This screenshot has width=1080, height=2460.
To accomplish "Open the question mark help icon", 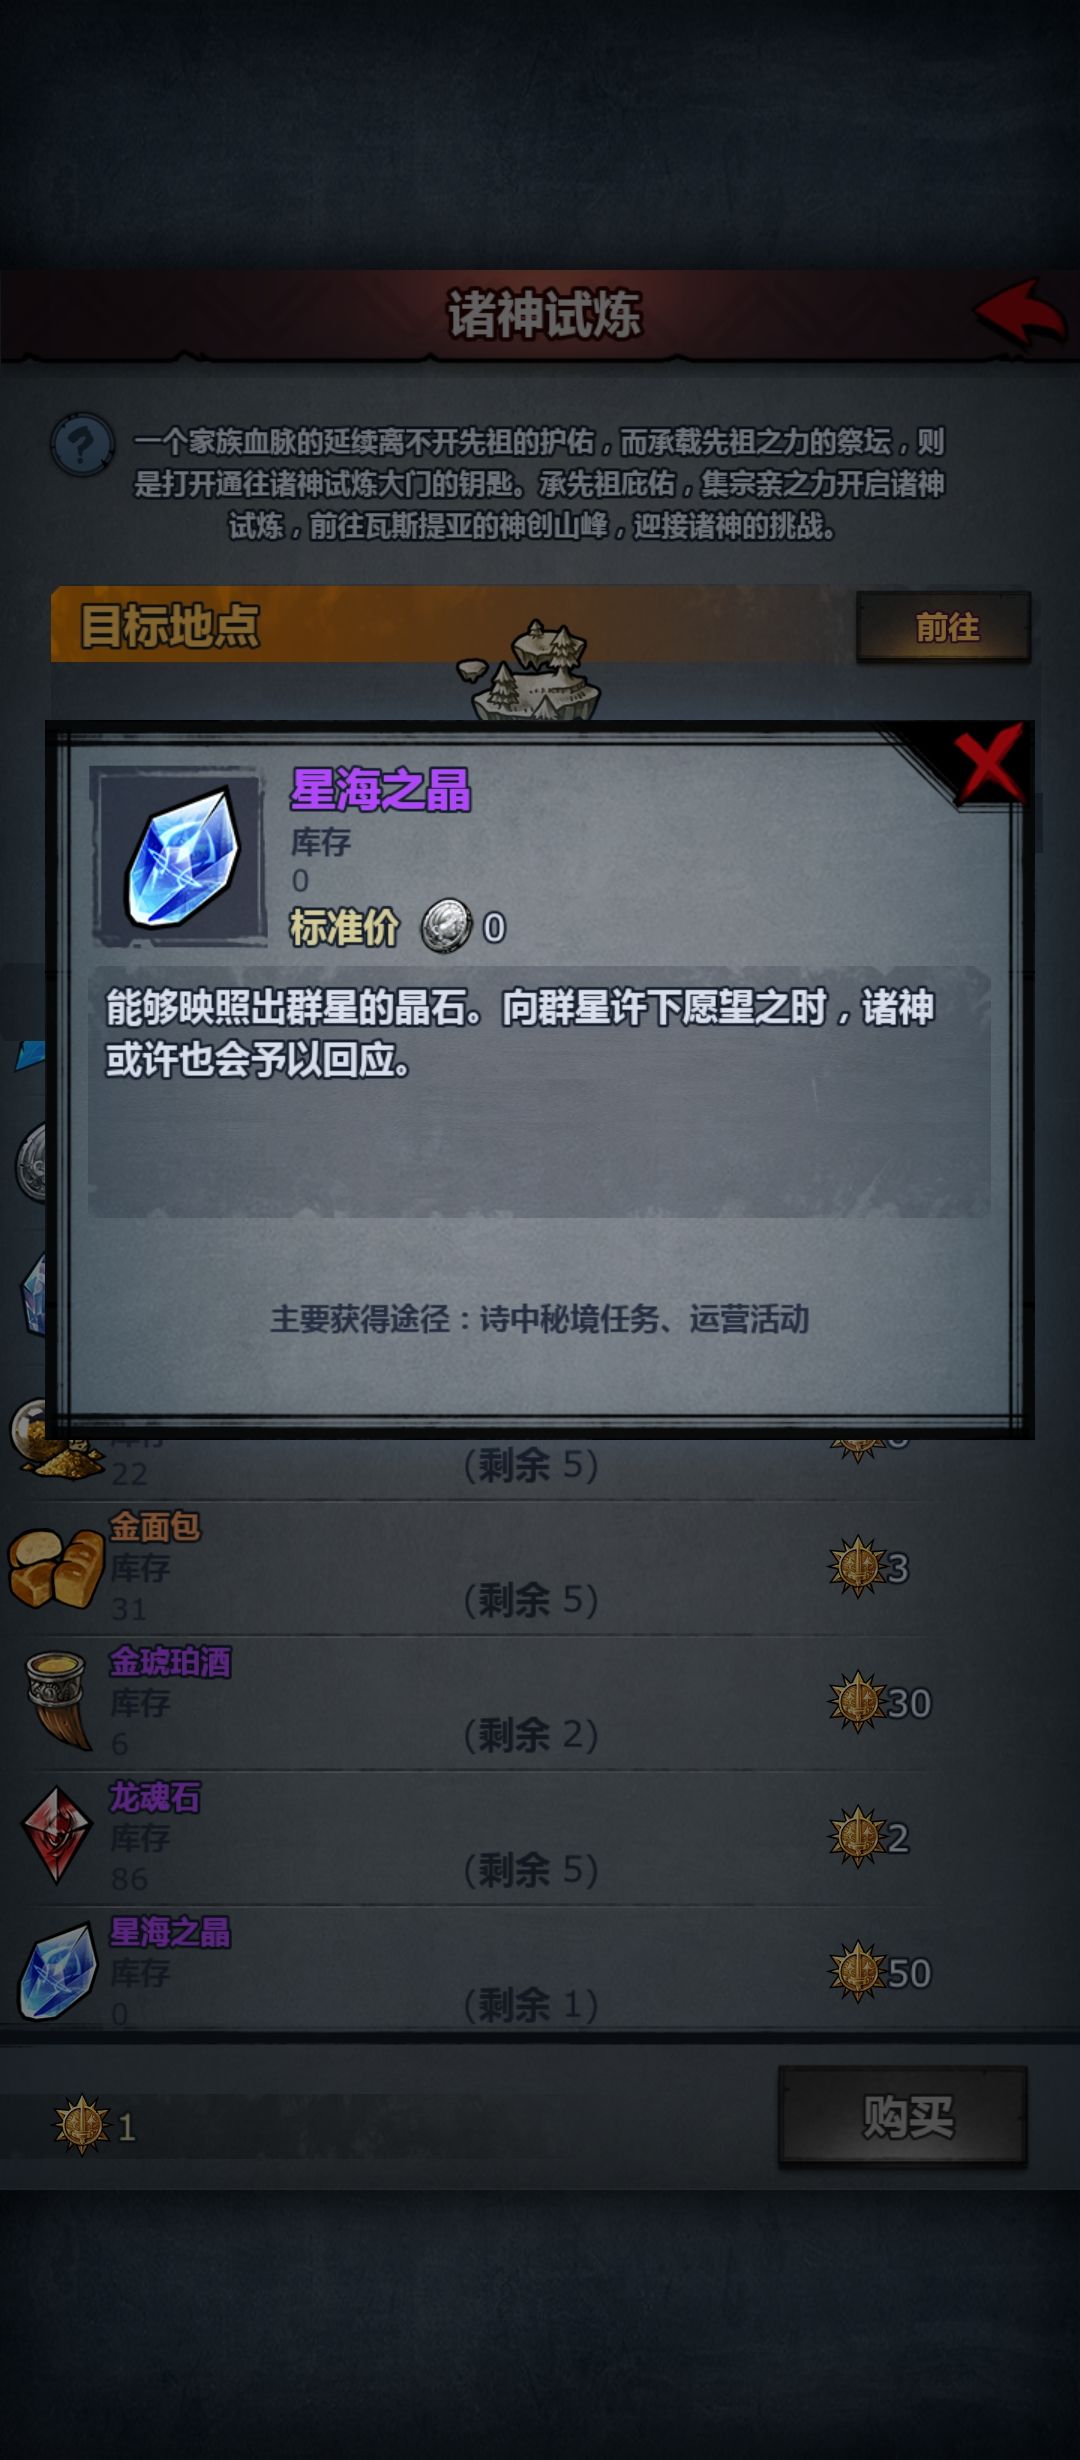I will 82,444.
